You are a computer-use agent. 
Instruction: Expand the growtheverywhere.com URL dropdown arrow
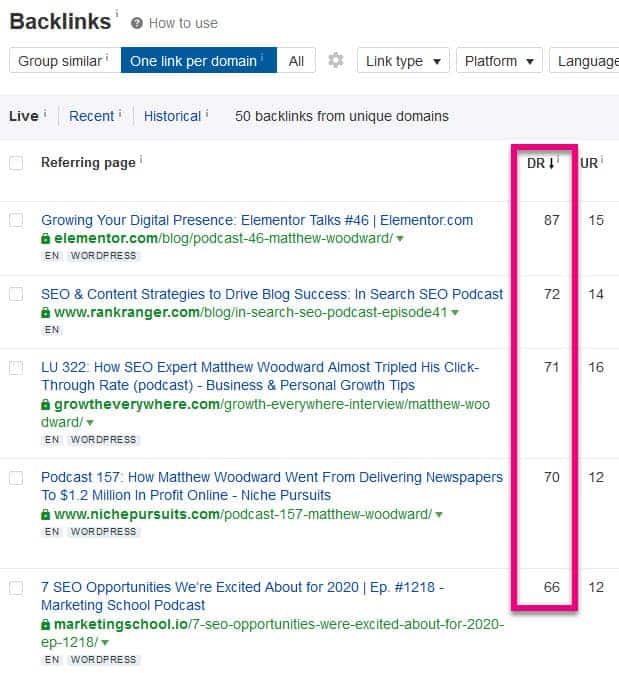click(x=90, y=423)
